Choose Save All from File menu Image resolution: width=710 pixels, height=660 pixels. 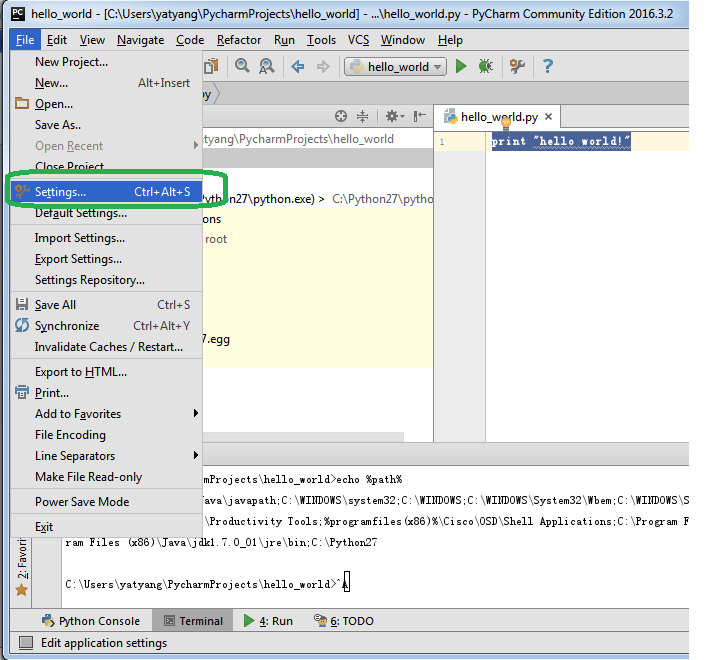[106, 305]
